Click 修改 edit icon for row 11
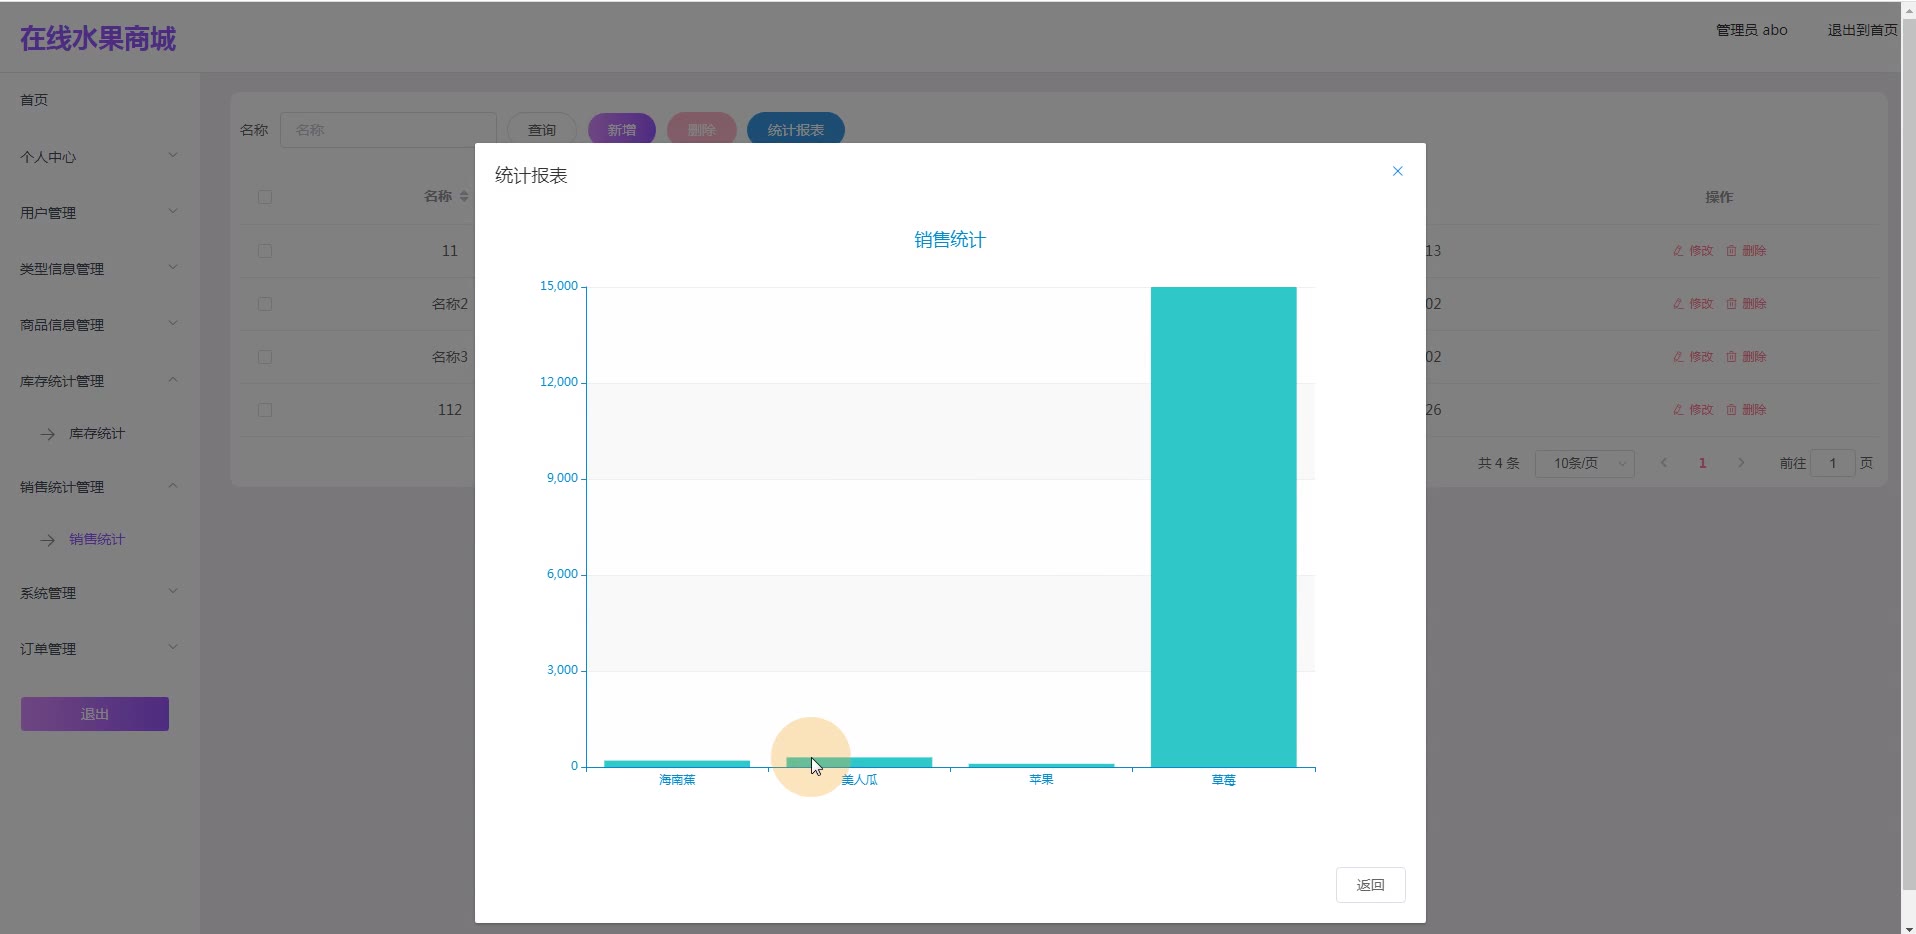Image resolution: width=1916 pixels, height=934 pixels. pyautogui.click(x=1693, y=251)
